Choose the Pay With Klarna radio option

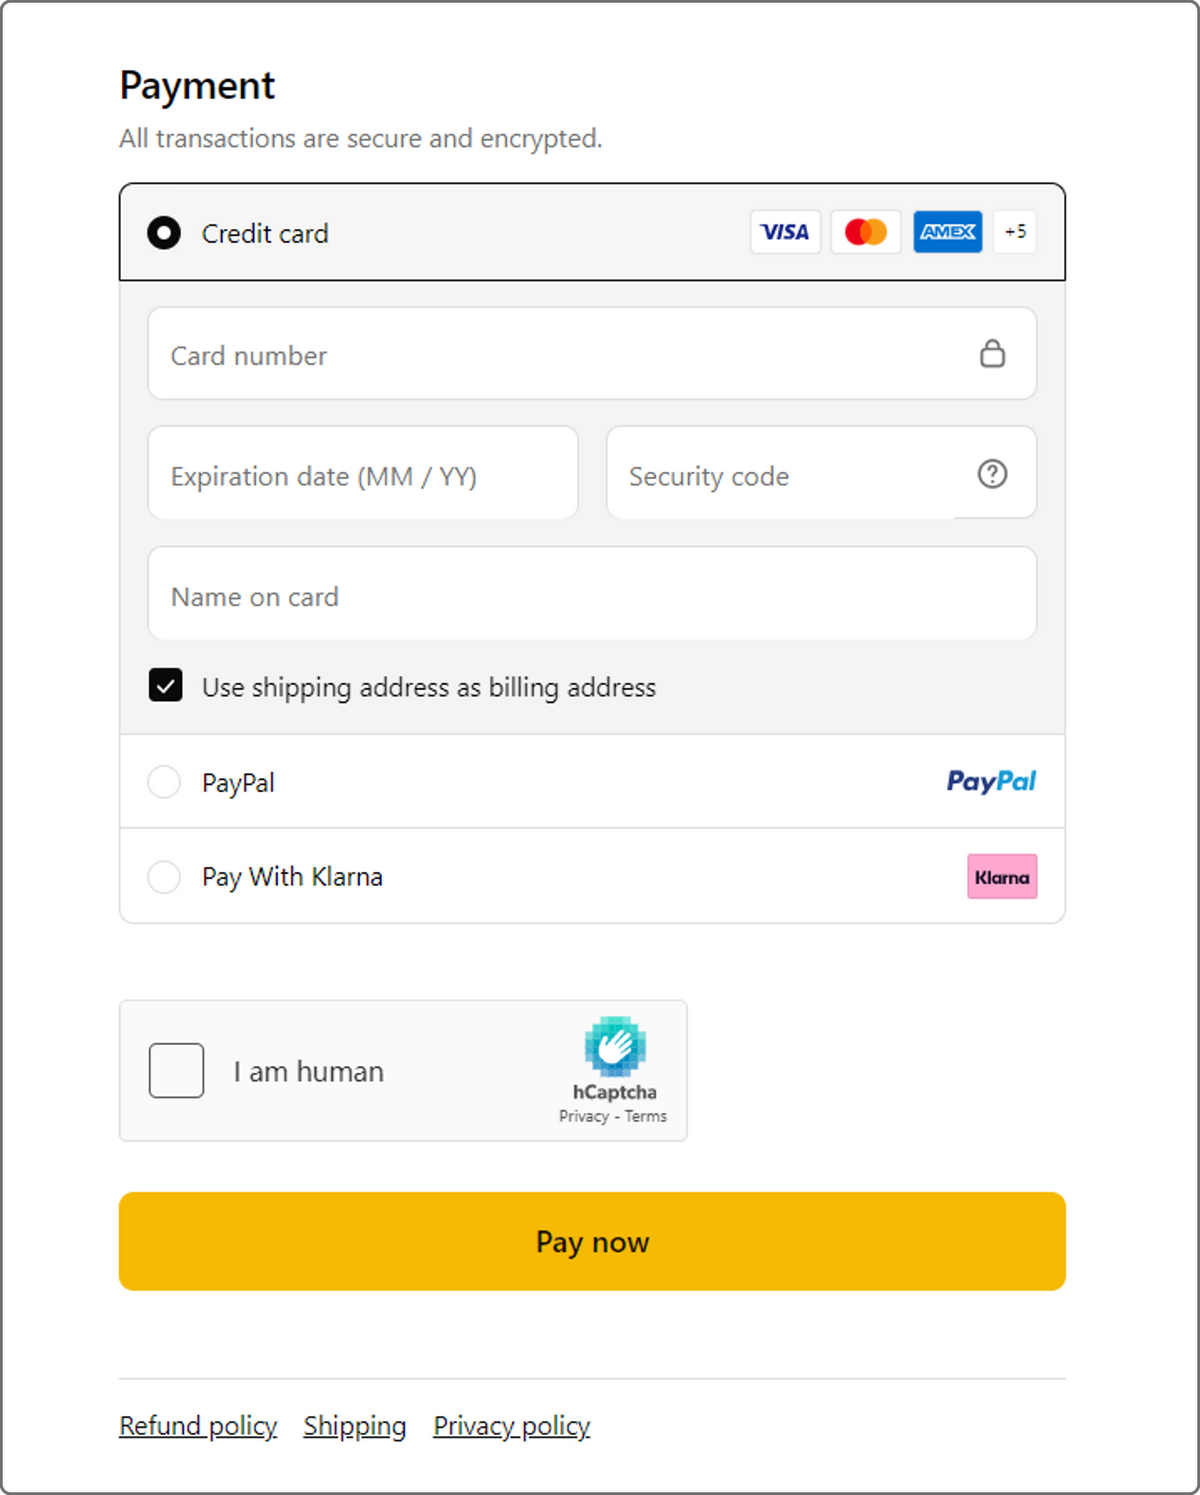pyautogui.click(x=164, y=877)
